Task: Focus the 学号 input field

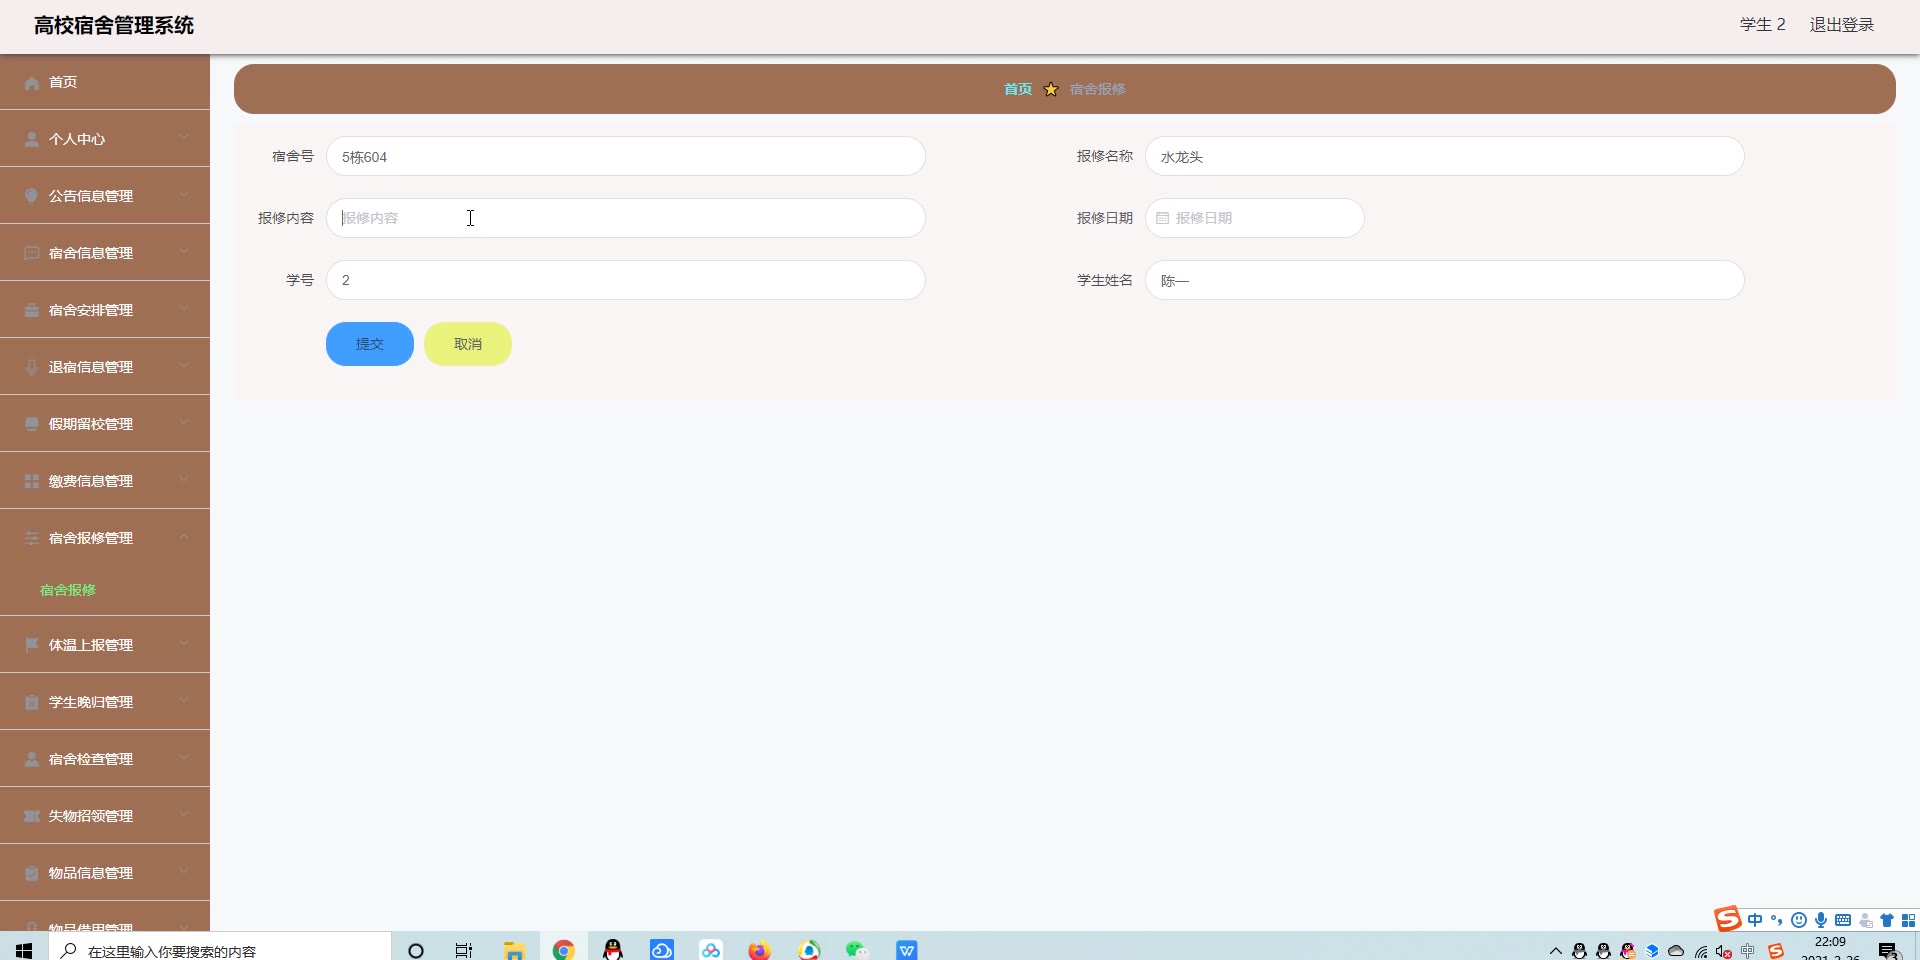Action: [x=626, y=280]
